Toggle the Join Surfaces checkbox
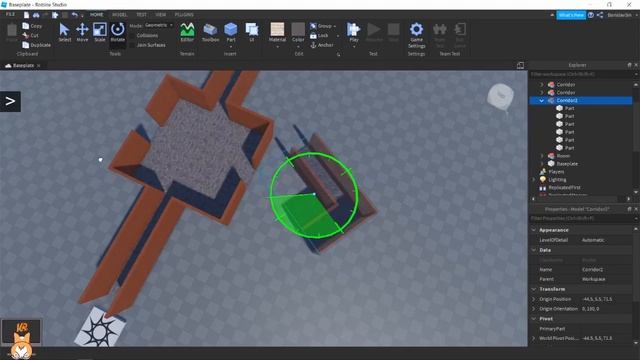 pos(132,45)
